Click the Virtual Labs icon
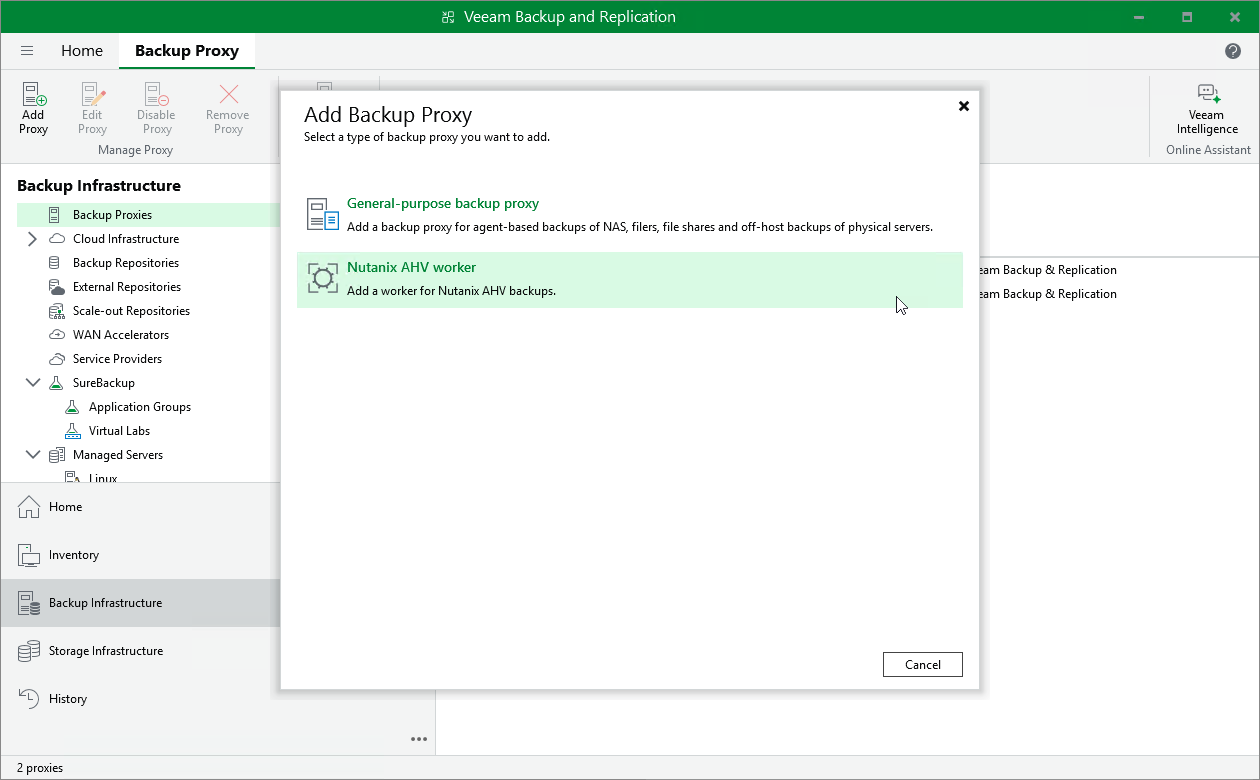 [x=72, y=431]
